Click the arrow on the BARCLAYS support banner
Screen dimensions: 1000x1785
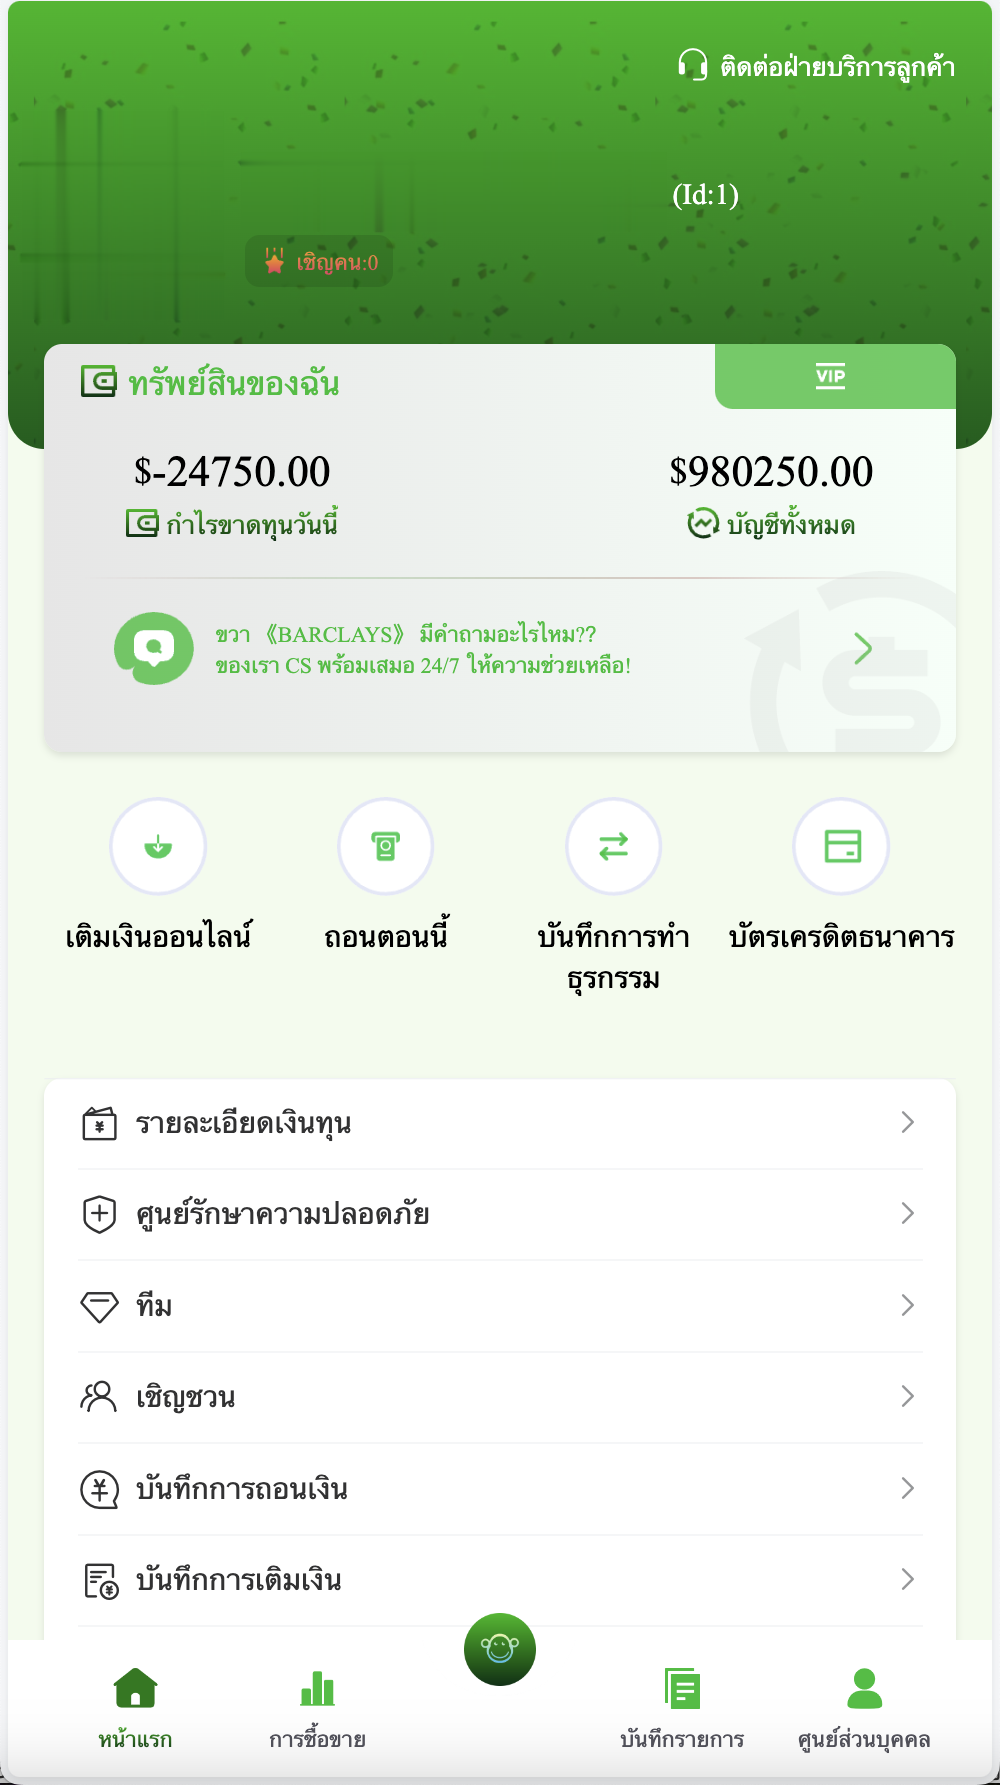[x=863, y=648]
